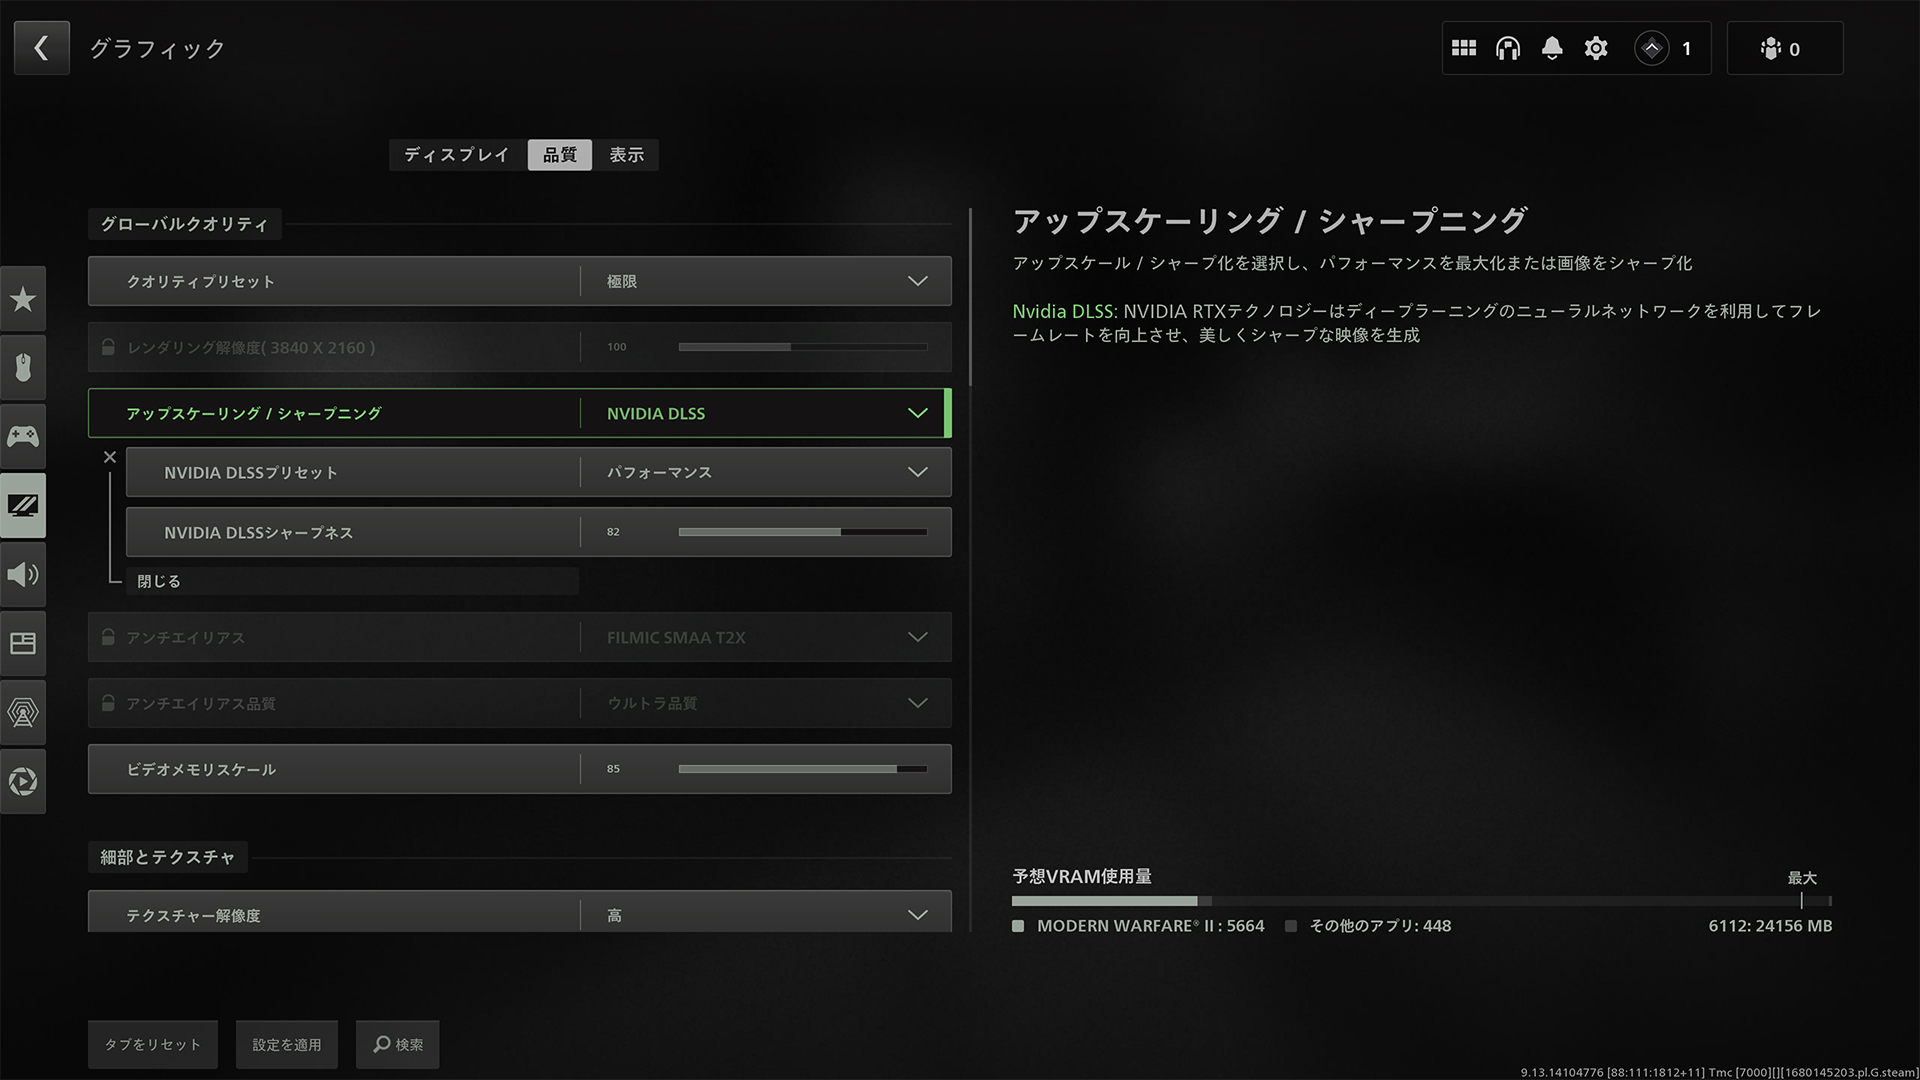The height and width of the screenshot is (1080, 1920).
Task: Switch to the ディスプレイ tab
Action: (x=457, y=155)
